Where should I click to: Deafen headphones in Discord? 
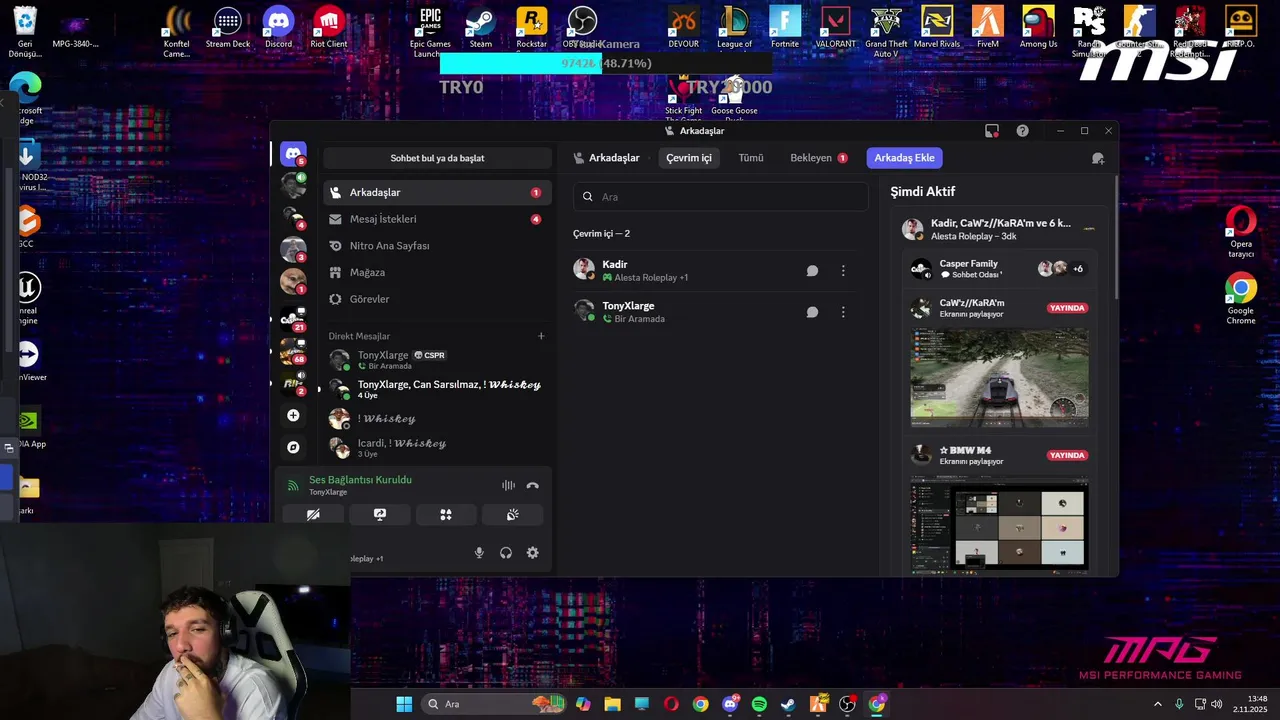[506, 553]
